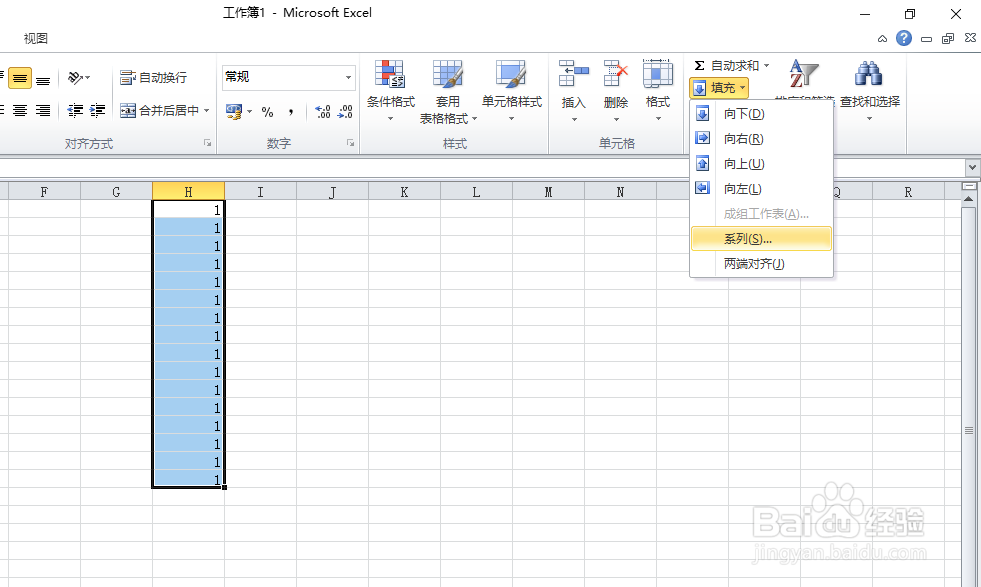This screenshot has height=587, width=981.
Task: Select column M header
Action: [x=548, y=191]
